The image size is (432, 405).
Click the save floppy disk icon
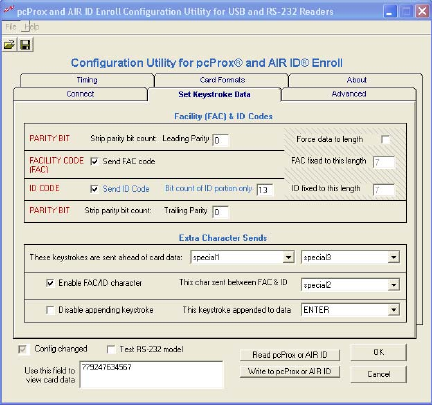[25, 45]
